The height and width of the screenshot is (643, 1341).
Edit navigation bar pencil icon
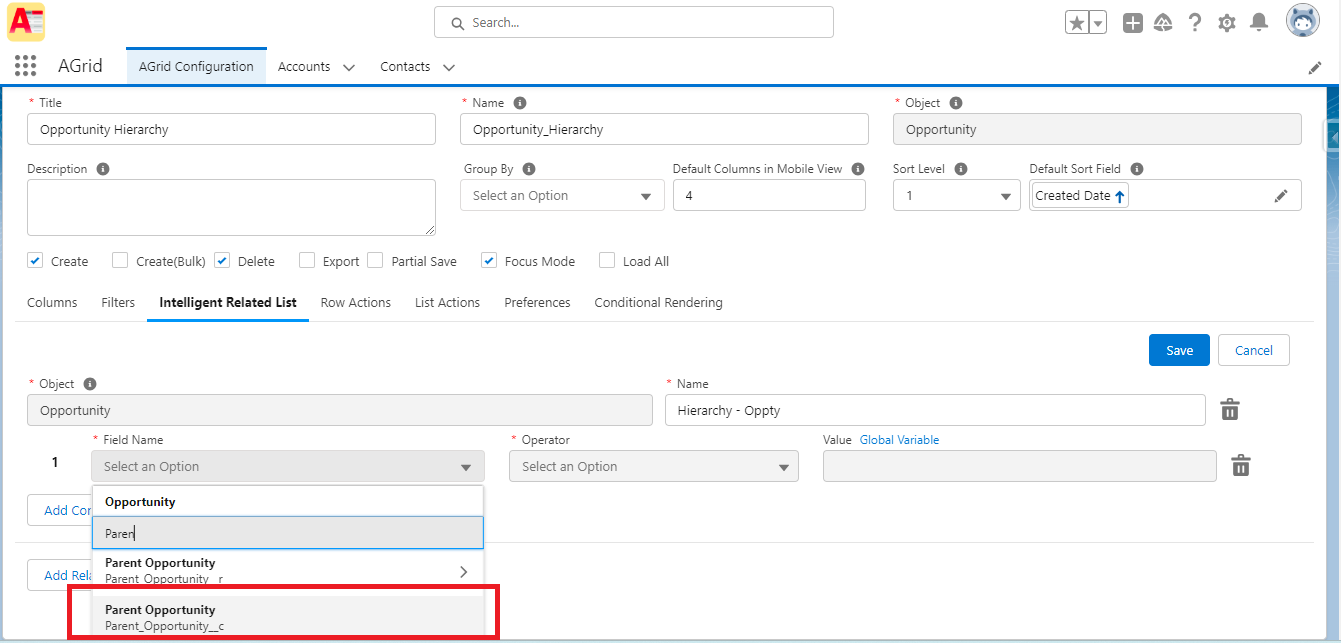coord(1315,68)
